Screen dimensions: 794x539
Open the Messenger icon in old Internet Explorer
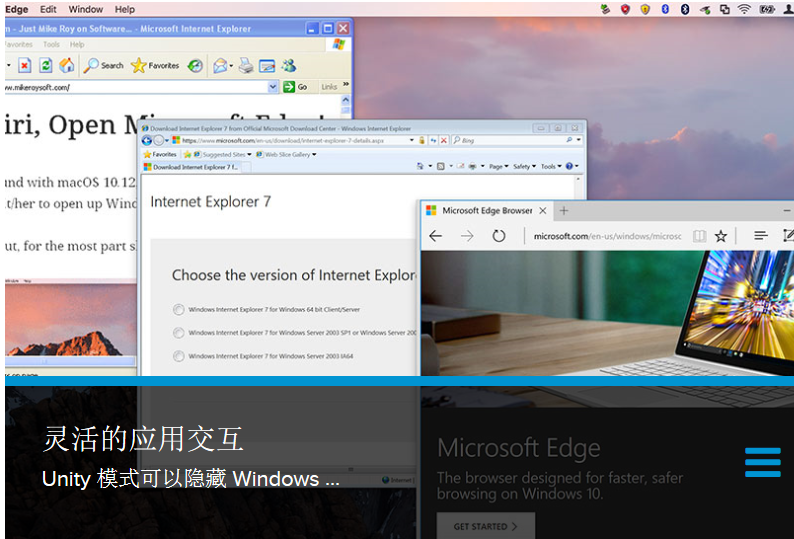289,65
